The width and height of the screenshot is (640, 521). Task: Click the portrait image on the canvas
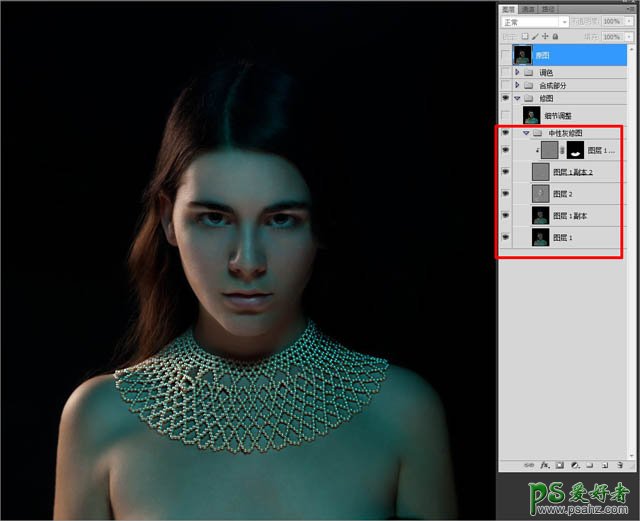(x=248, y=261)
